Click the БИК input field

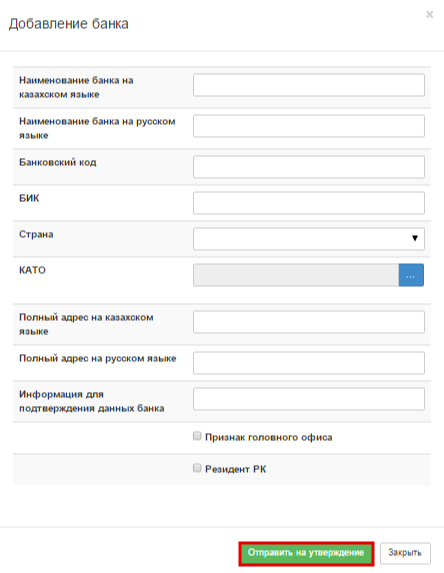(309, 203)
